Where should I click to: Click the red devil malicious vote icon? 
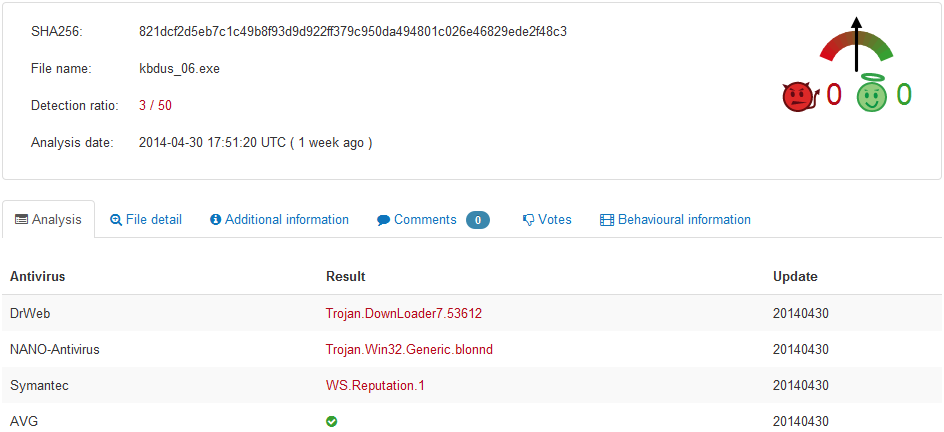tap(802, 96)
